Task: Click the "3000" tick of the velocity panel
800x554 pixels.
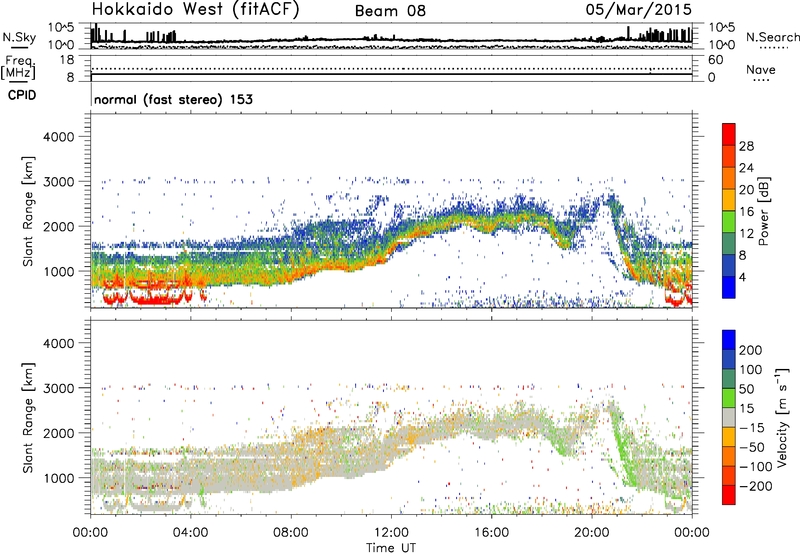Action: point(59,388)
